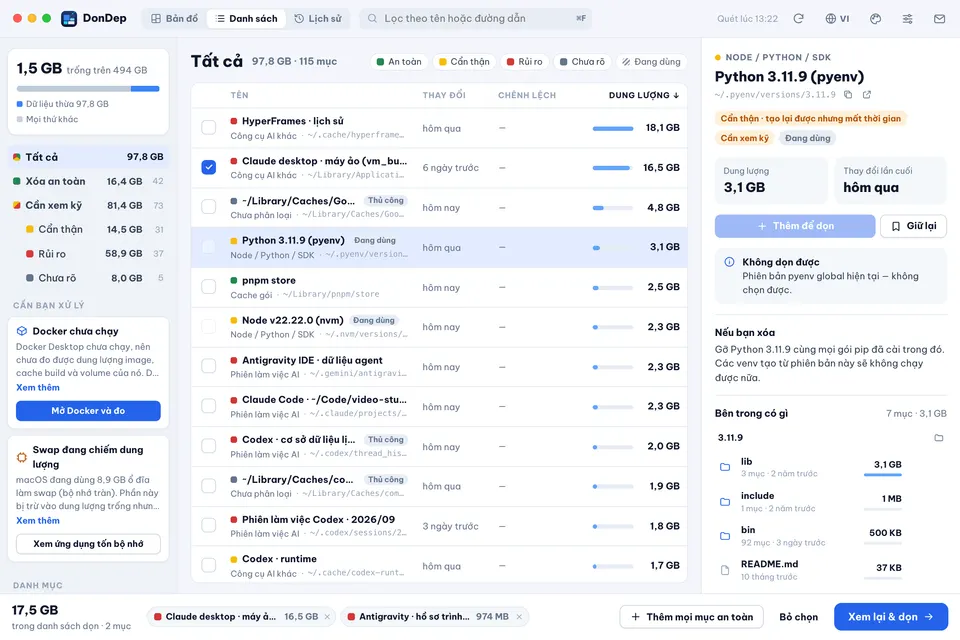Image resolution: width=960 pixels, height=640 pixels.
Task: Open the VI language selector
Action: click(837, 18)
